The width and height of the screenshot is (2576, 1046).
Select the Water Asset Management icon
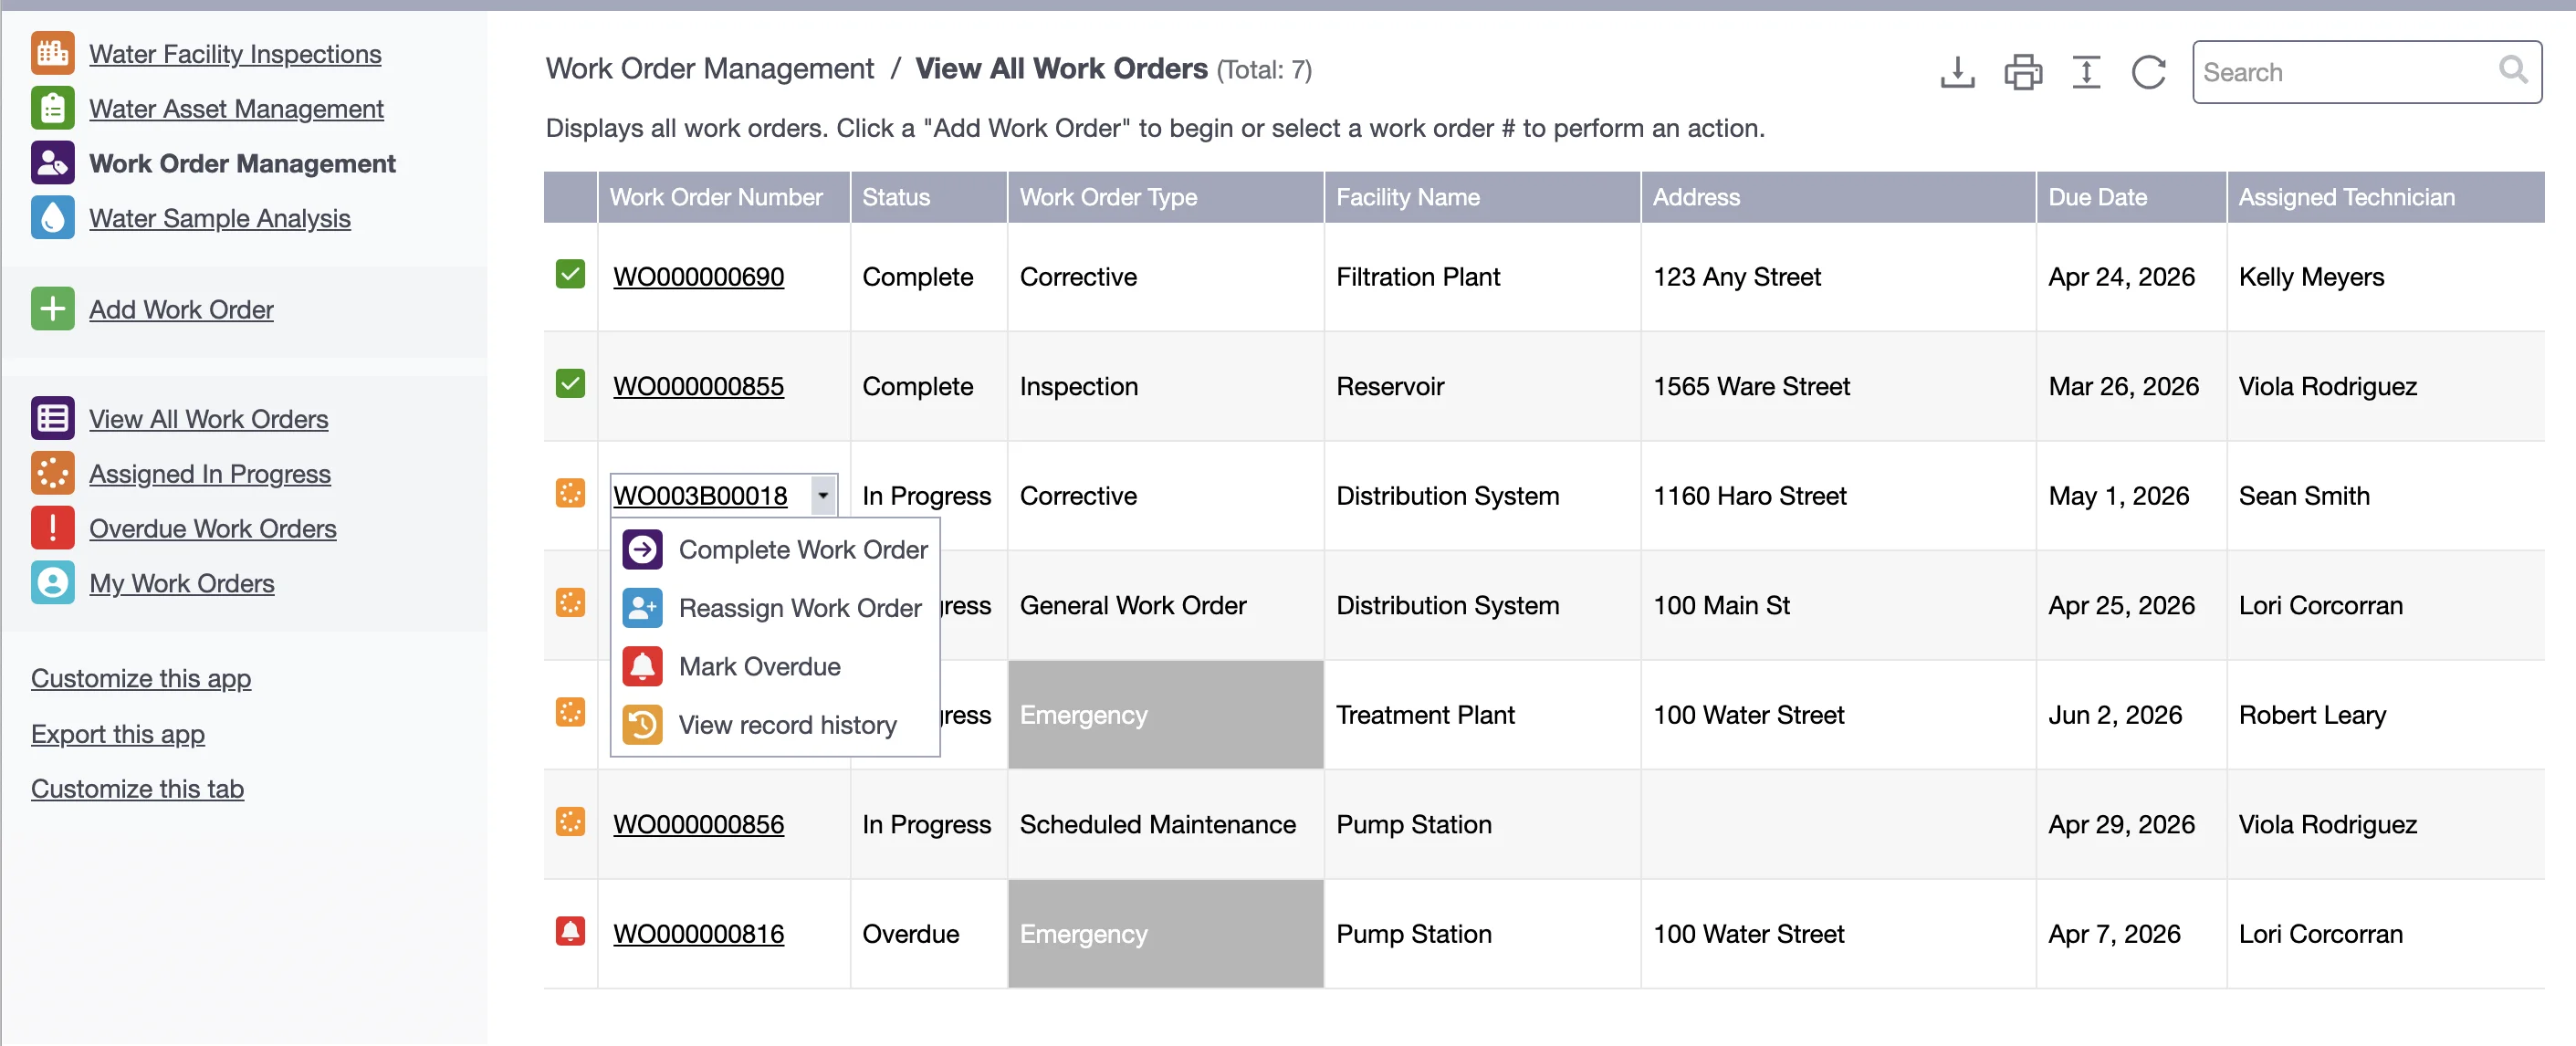click(x=52, y=108)
